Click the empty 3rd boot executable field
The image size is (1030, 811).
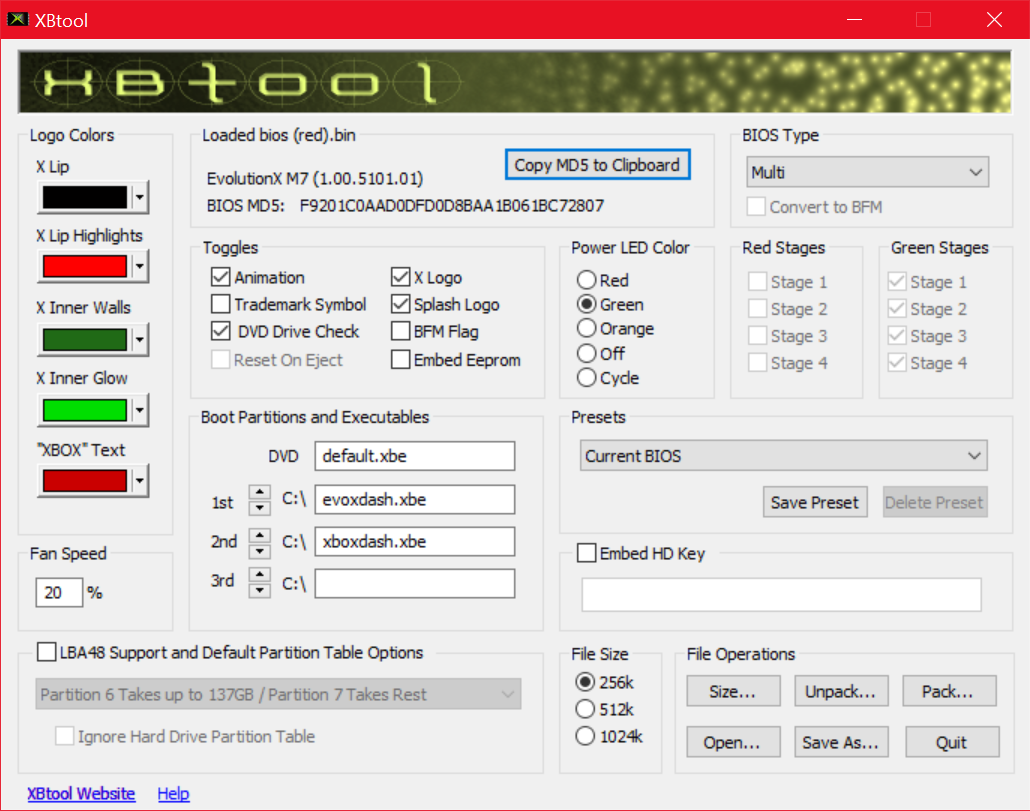[x=414, y=584]
